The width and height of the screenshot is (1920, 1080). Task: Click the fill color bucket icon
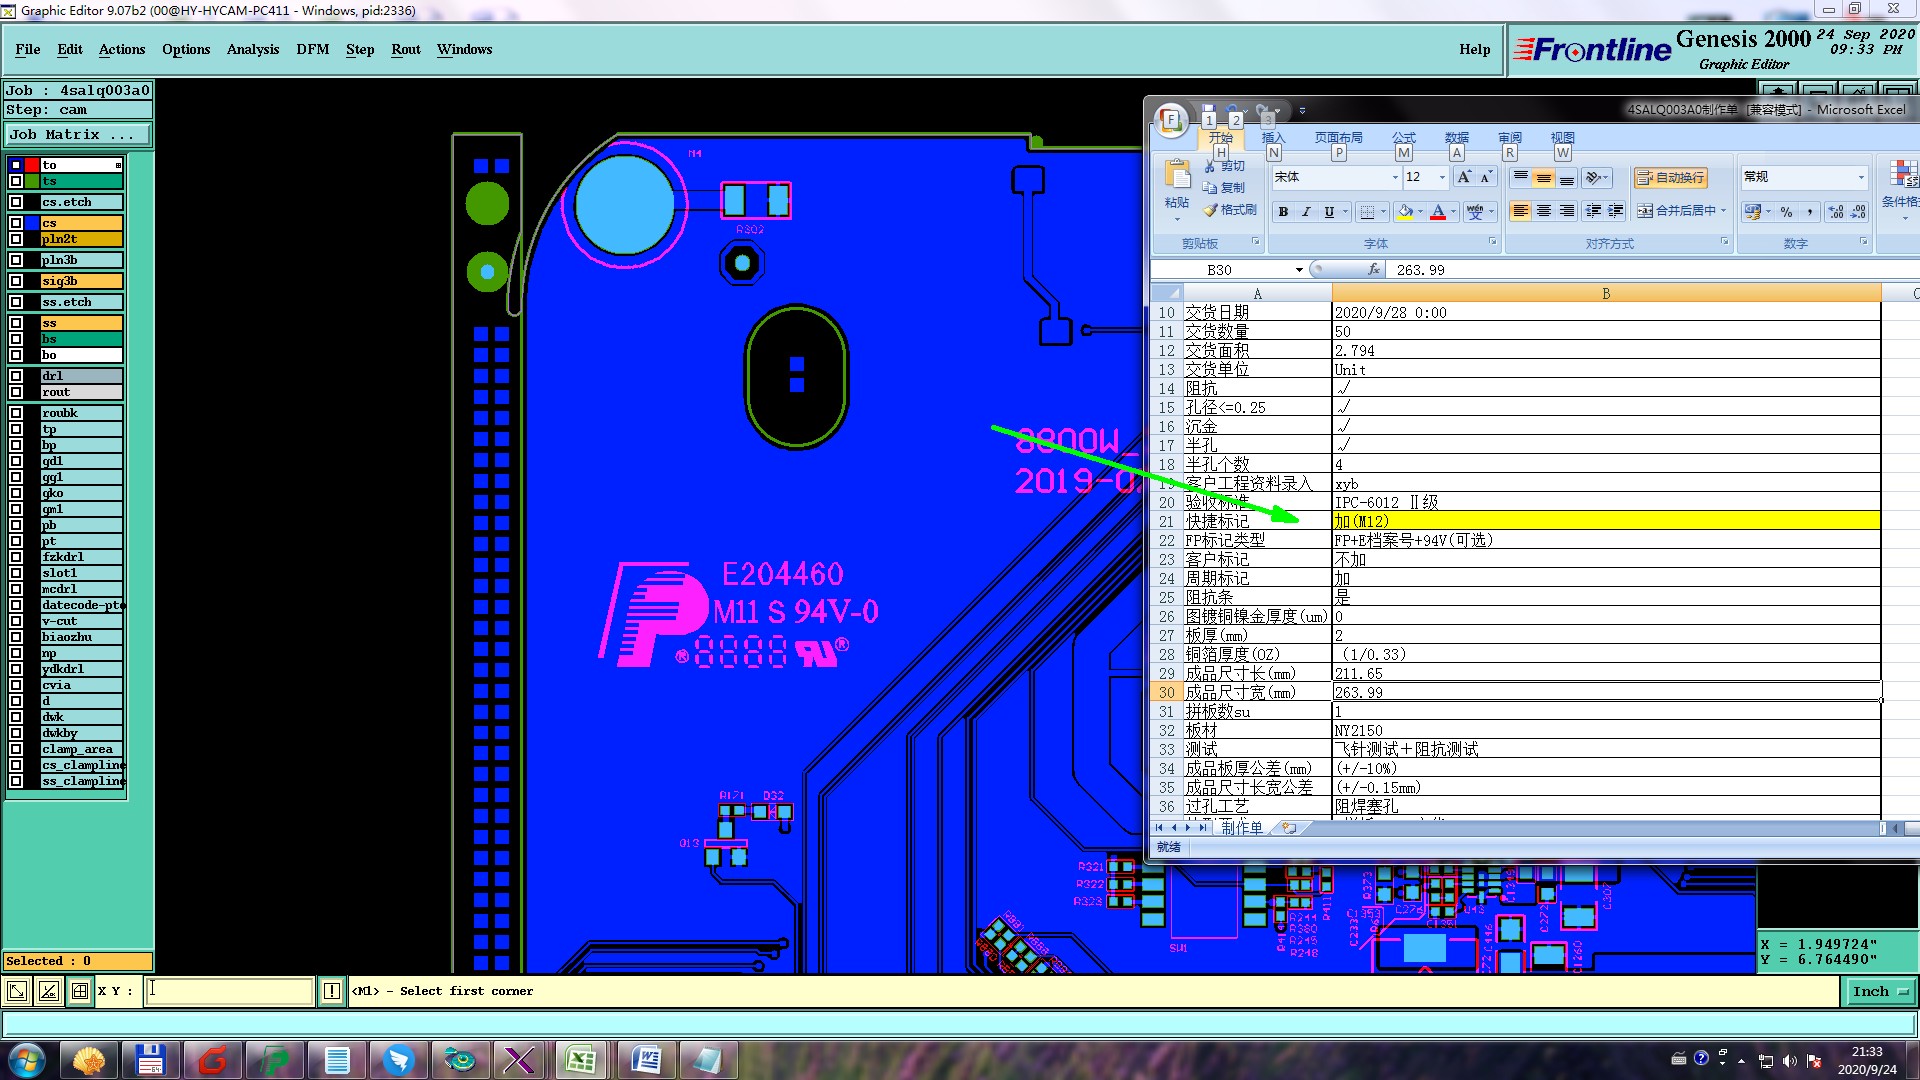point(1405,211)
